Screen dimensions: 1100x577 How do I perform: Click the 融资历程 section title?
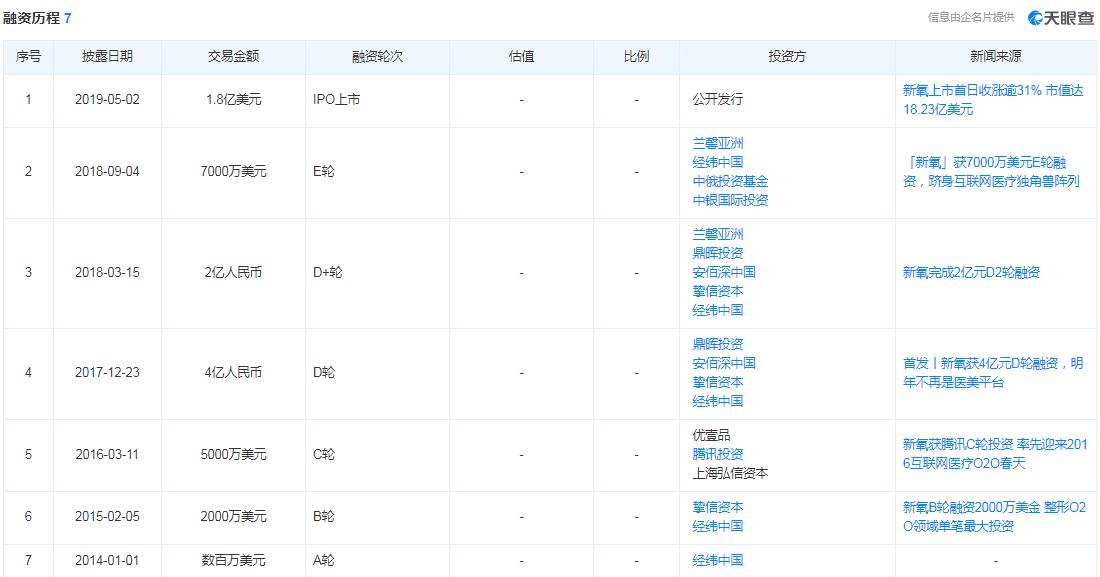click(x=32, y=18)
